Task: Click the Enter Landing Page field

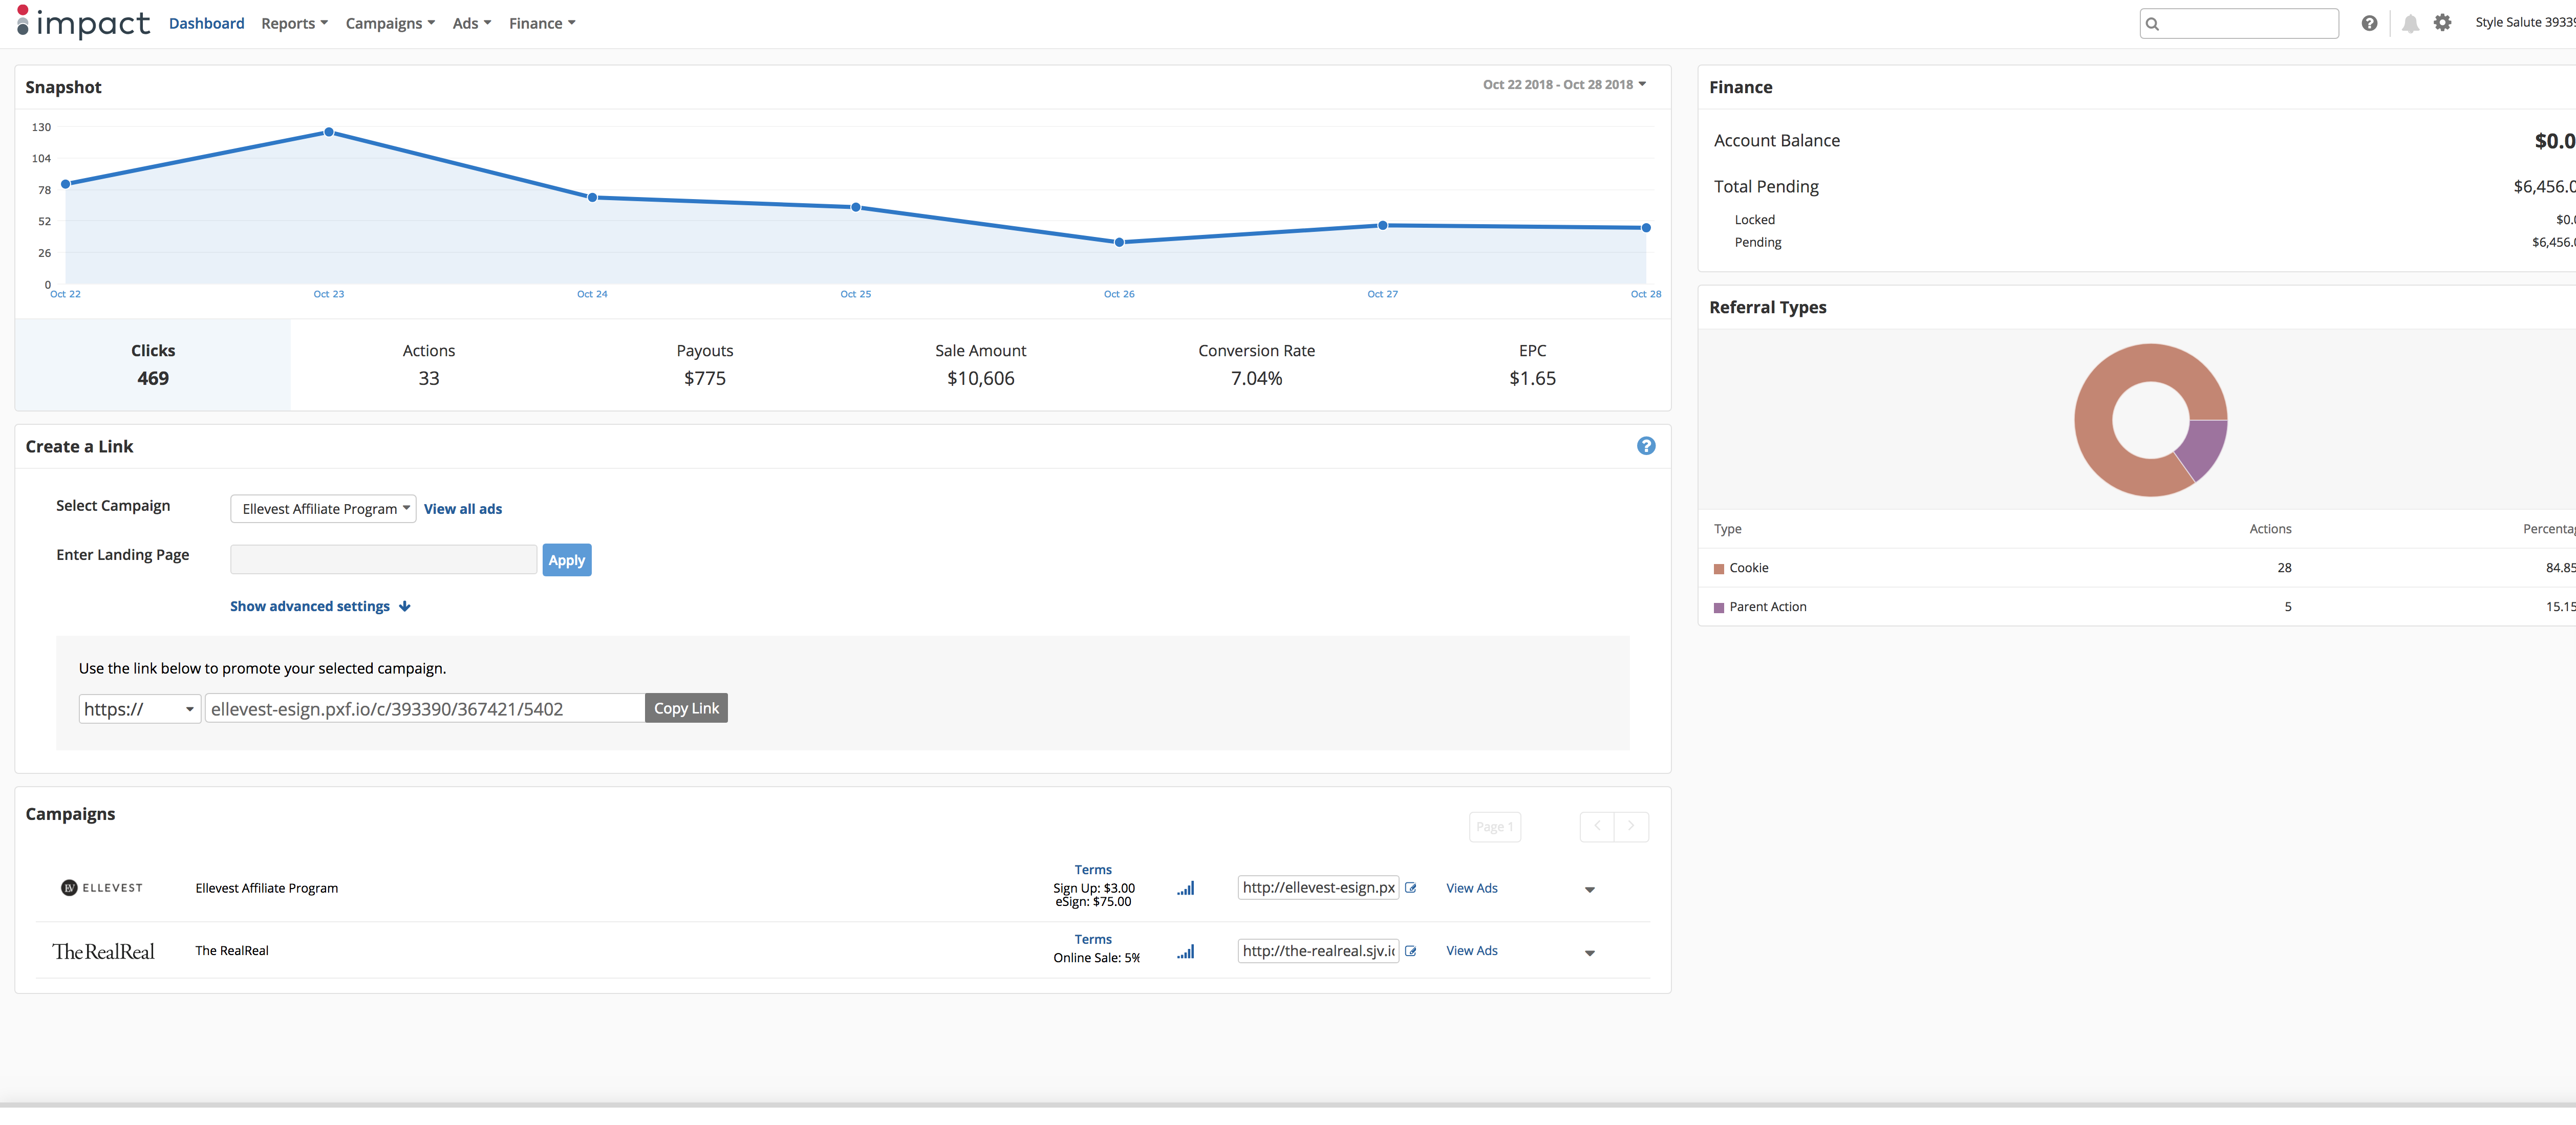Action: click(x=383, y=560)
